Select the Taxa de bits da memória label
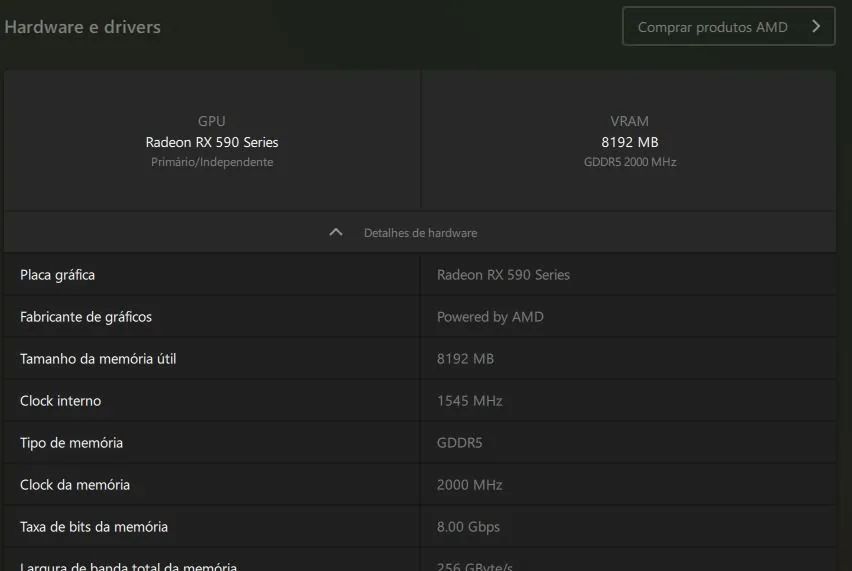 click(x=94, y=527)
